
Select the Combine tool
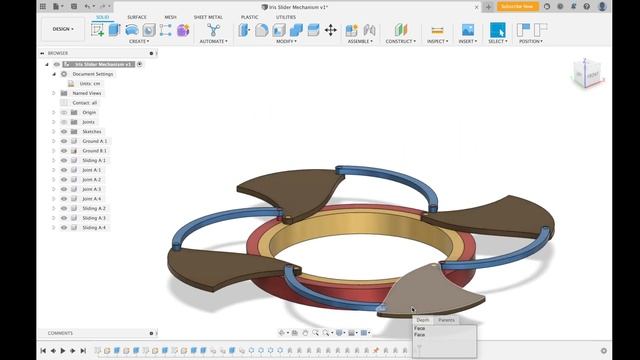pos(296,30)
